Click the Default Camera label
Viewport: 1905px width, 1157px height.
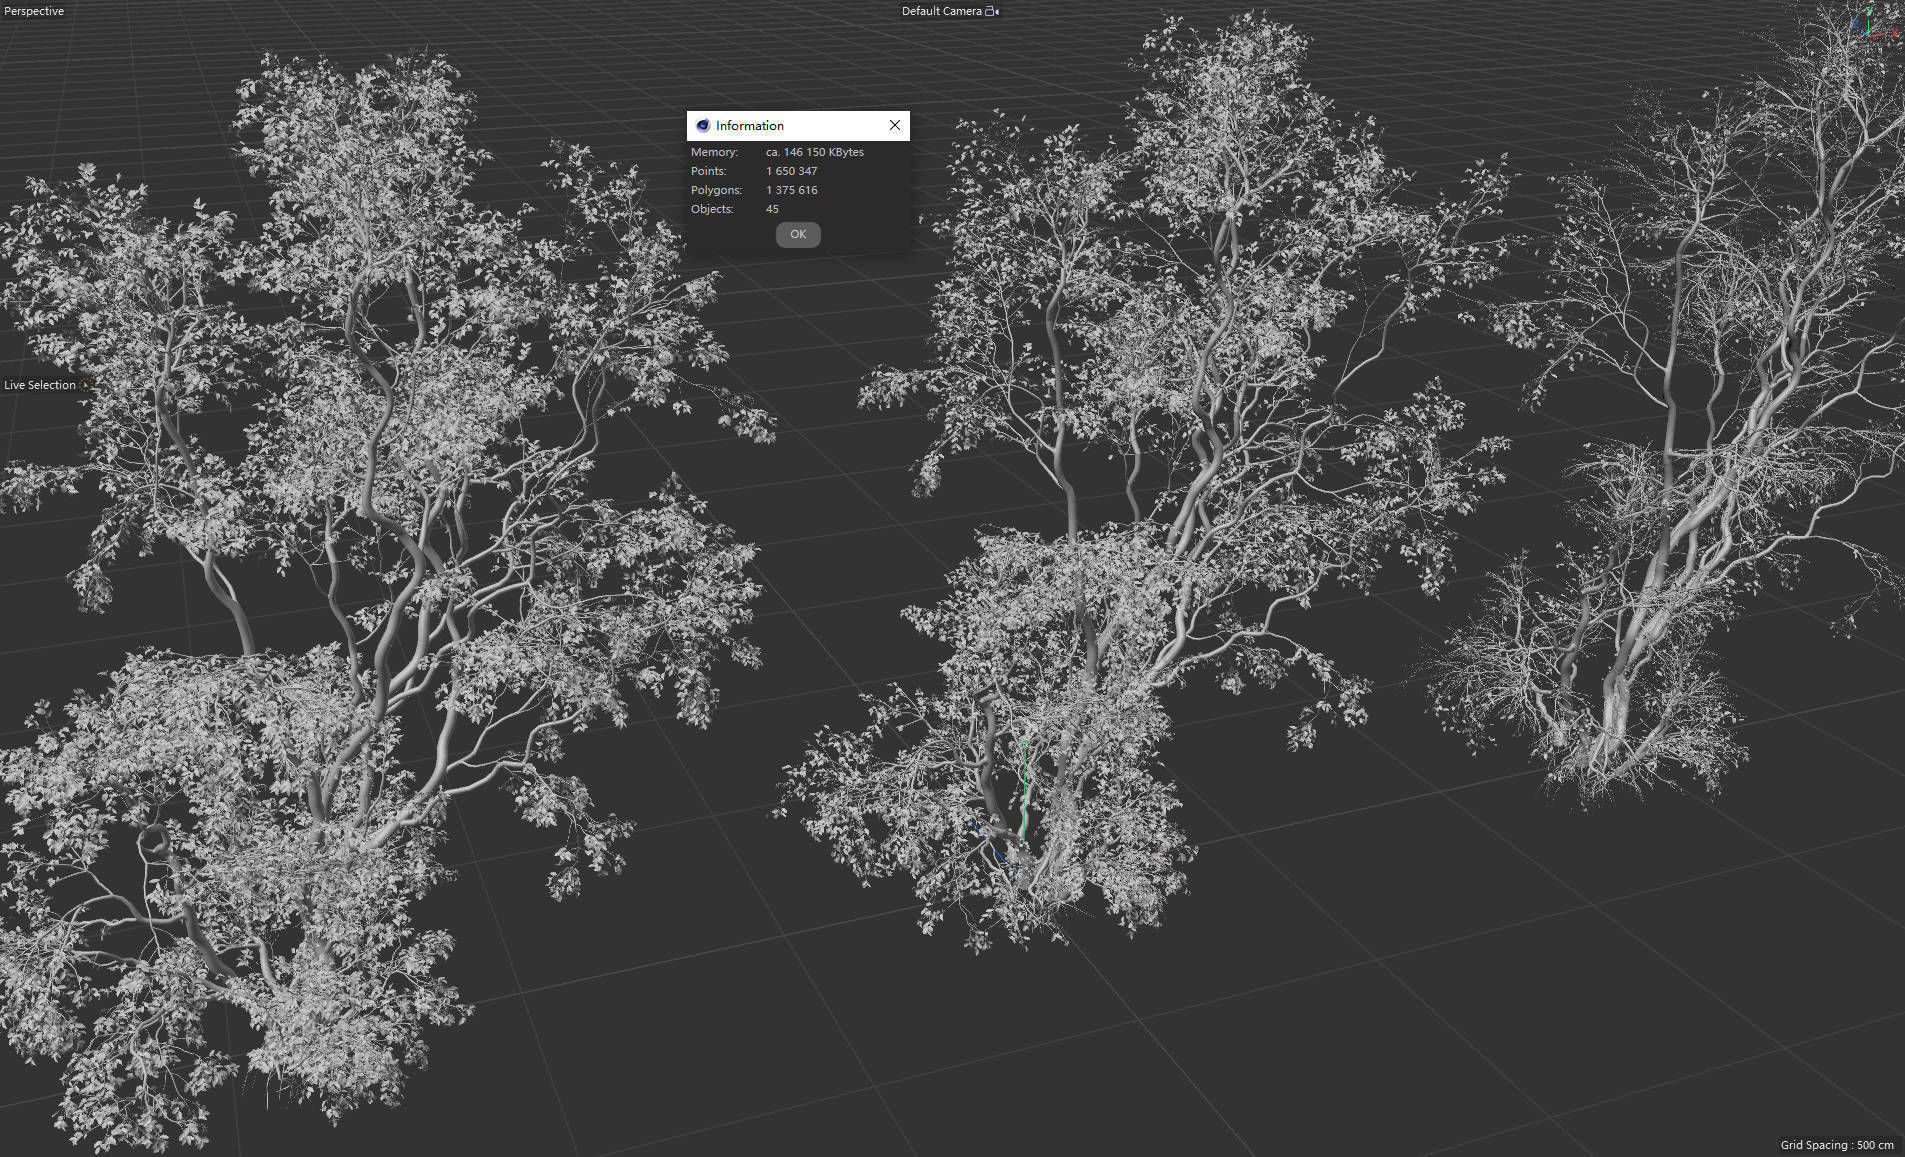[x=941, y=11]
